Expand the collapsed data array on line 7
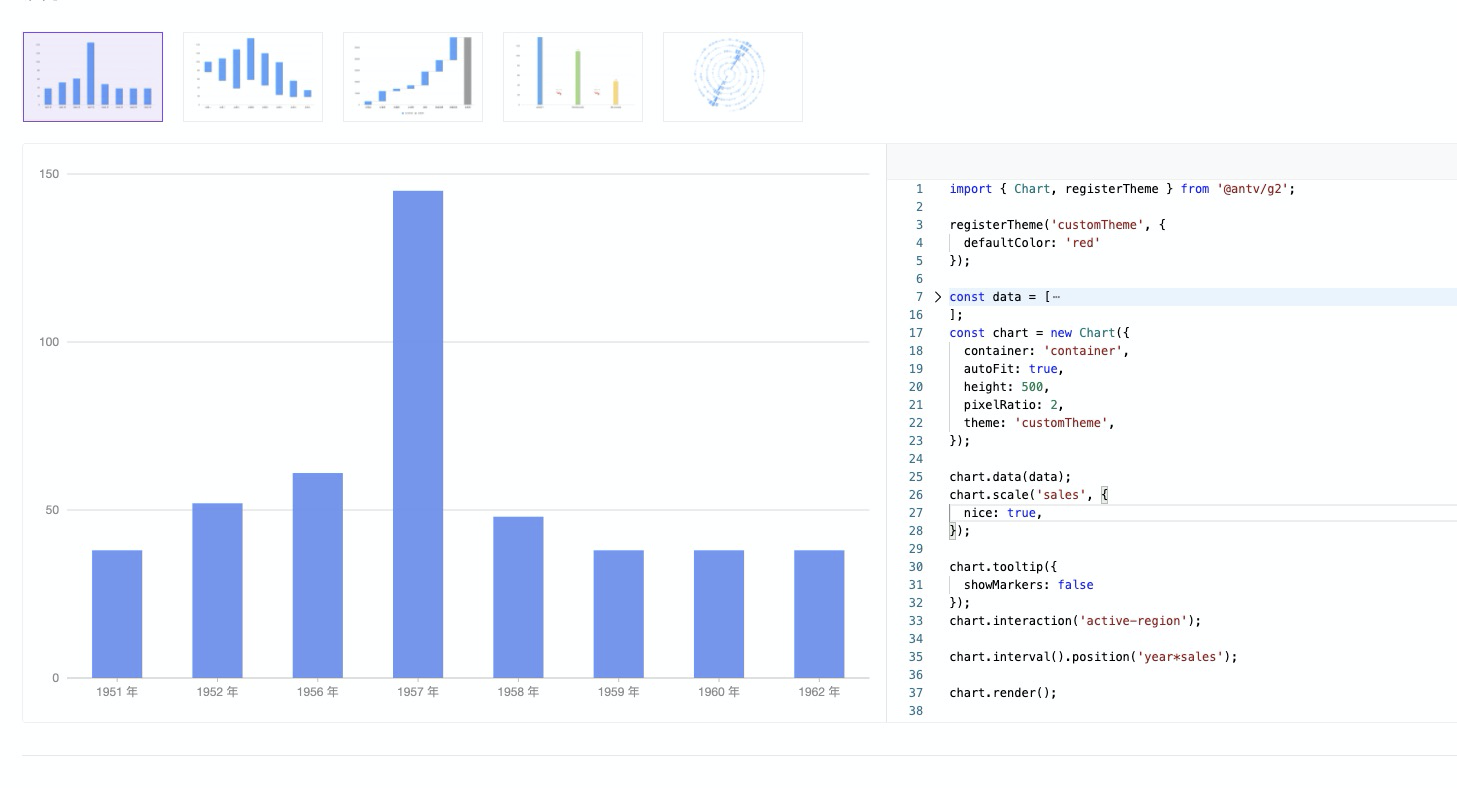Screen dimensions: 1457x788 (x=938, y=296)
